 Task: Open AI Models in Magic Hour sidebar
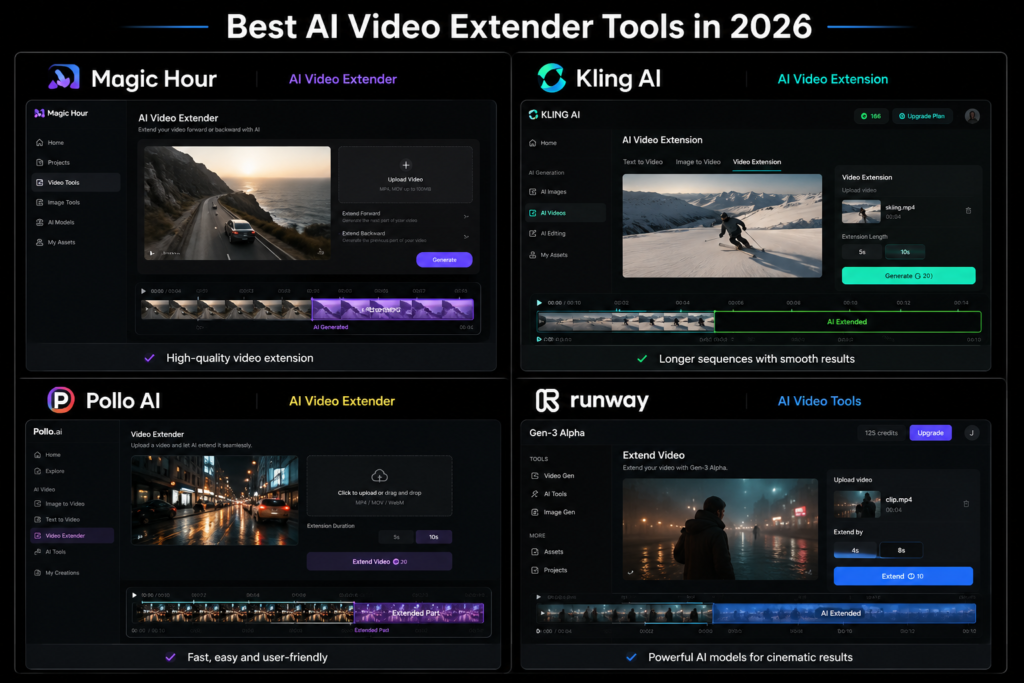(56, 222)
